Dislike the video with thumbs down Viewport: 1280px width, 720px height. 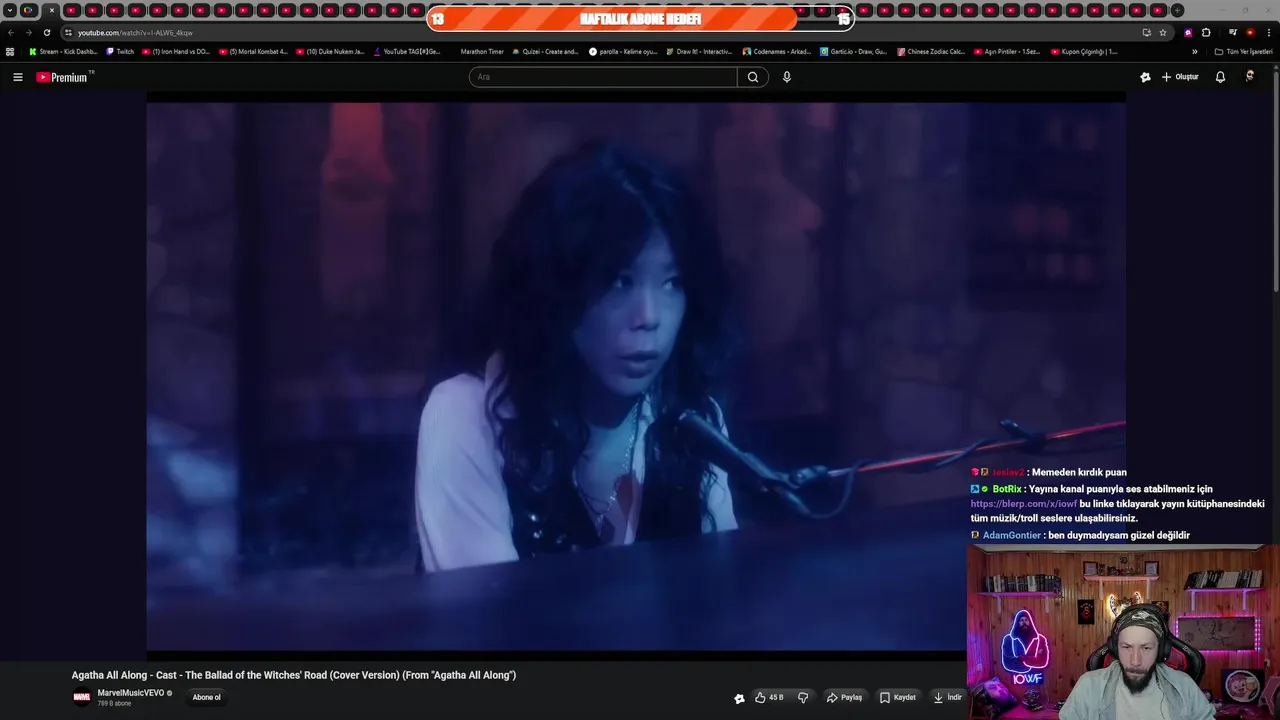pyautogui.click(x=803, y=697)
